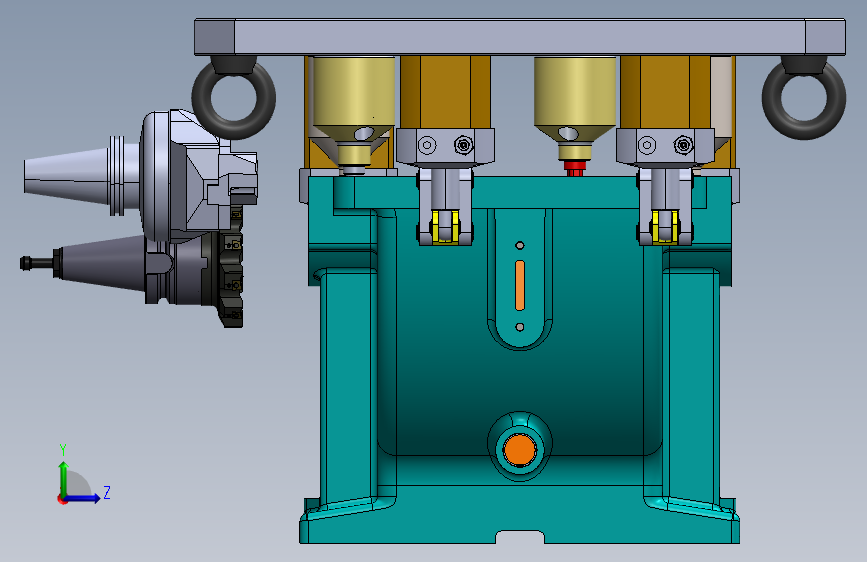Click the red origin ball of the triad
The image size is (867, 562).
[x=62, y=499]
